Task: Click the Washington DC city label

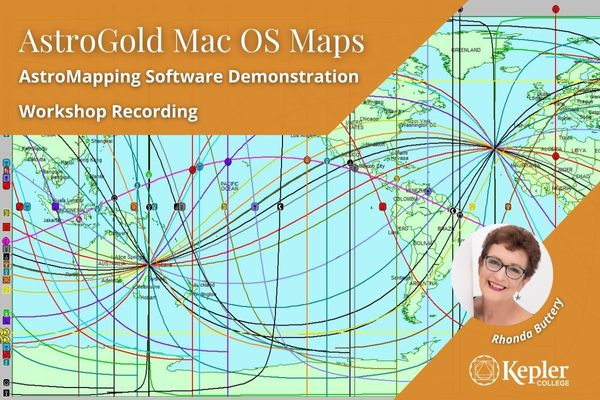Action: click(x=418, y=125)
